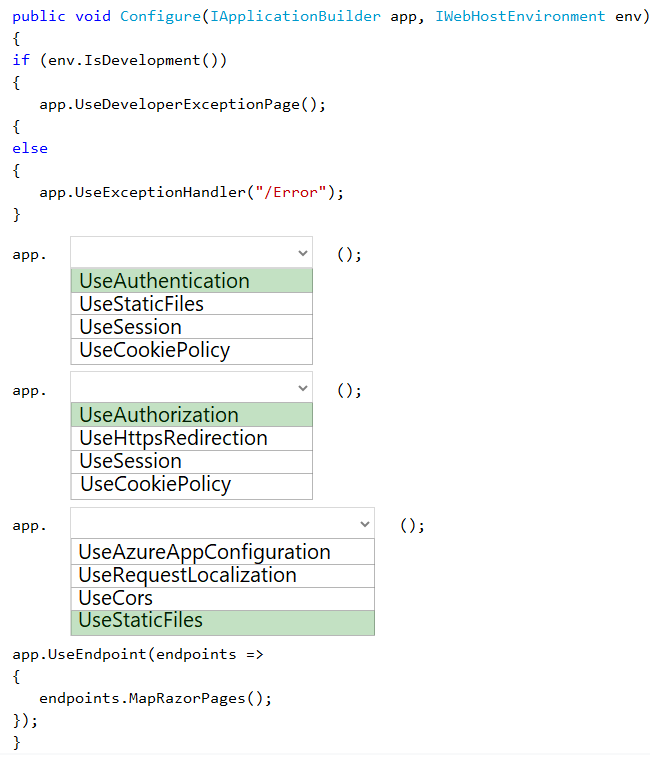660x757 pixels.
Task: Pick UseSession in the second dropdown list
Action: tap(192, 462)
